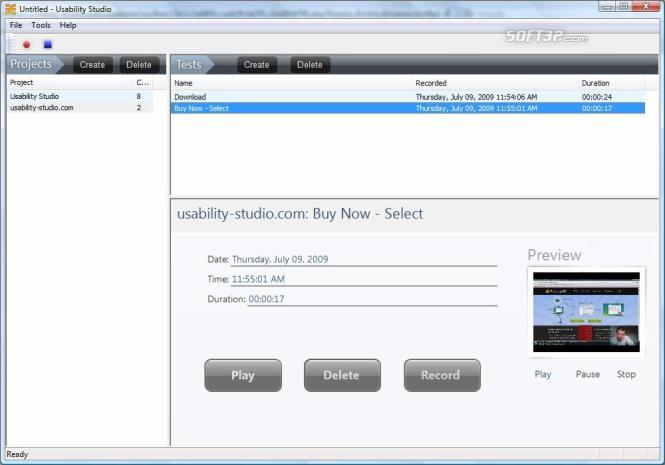Click the Tests panel title
The height and width of the screenshot is (465, 665).
[x=189, y=64]
